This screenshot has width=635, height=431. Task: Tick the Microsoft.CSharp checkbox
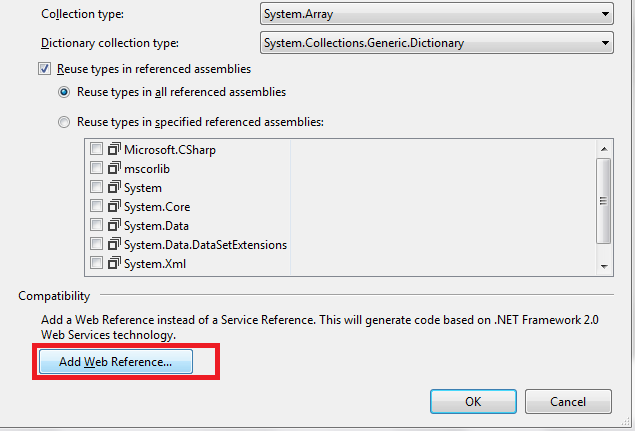tap(96, 149)
